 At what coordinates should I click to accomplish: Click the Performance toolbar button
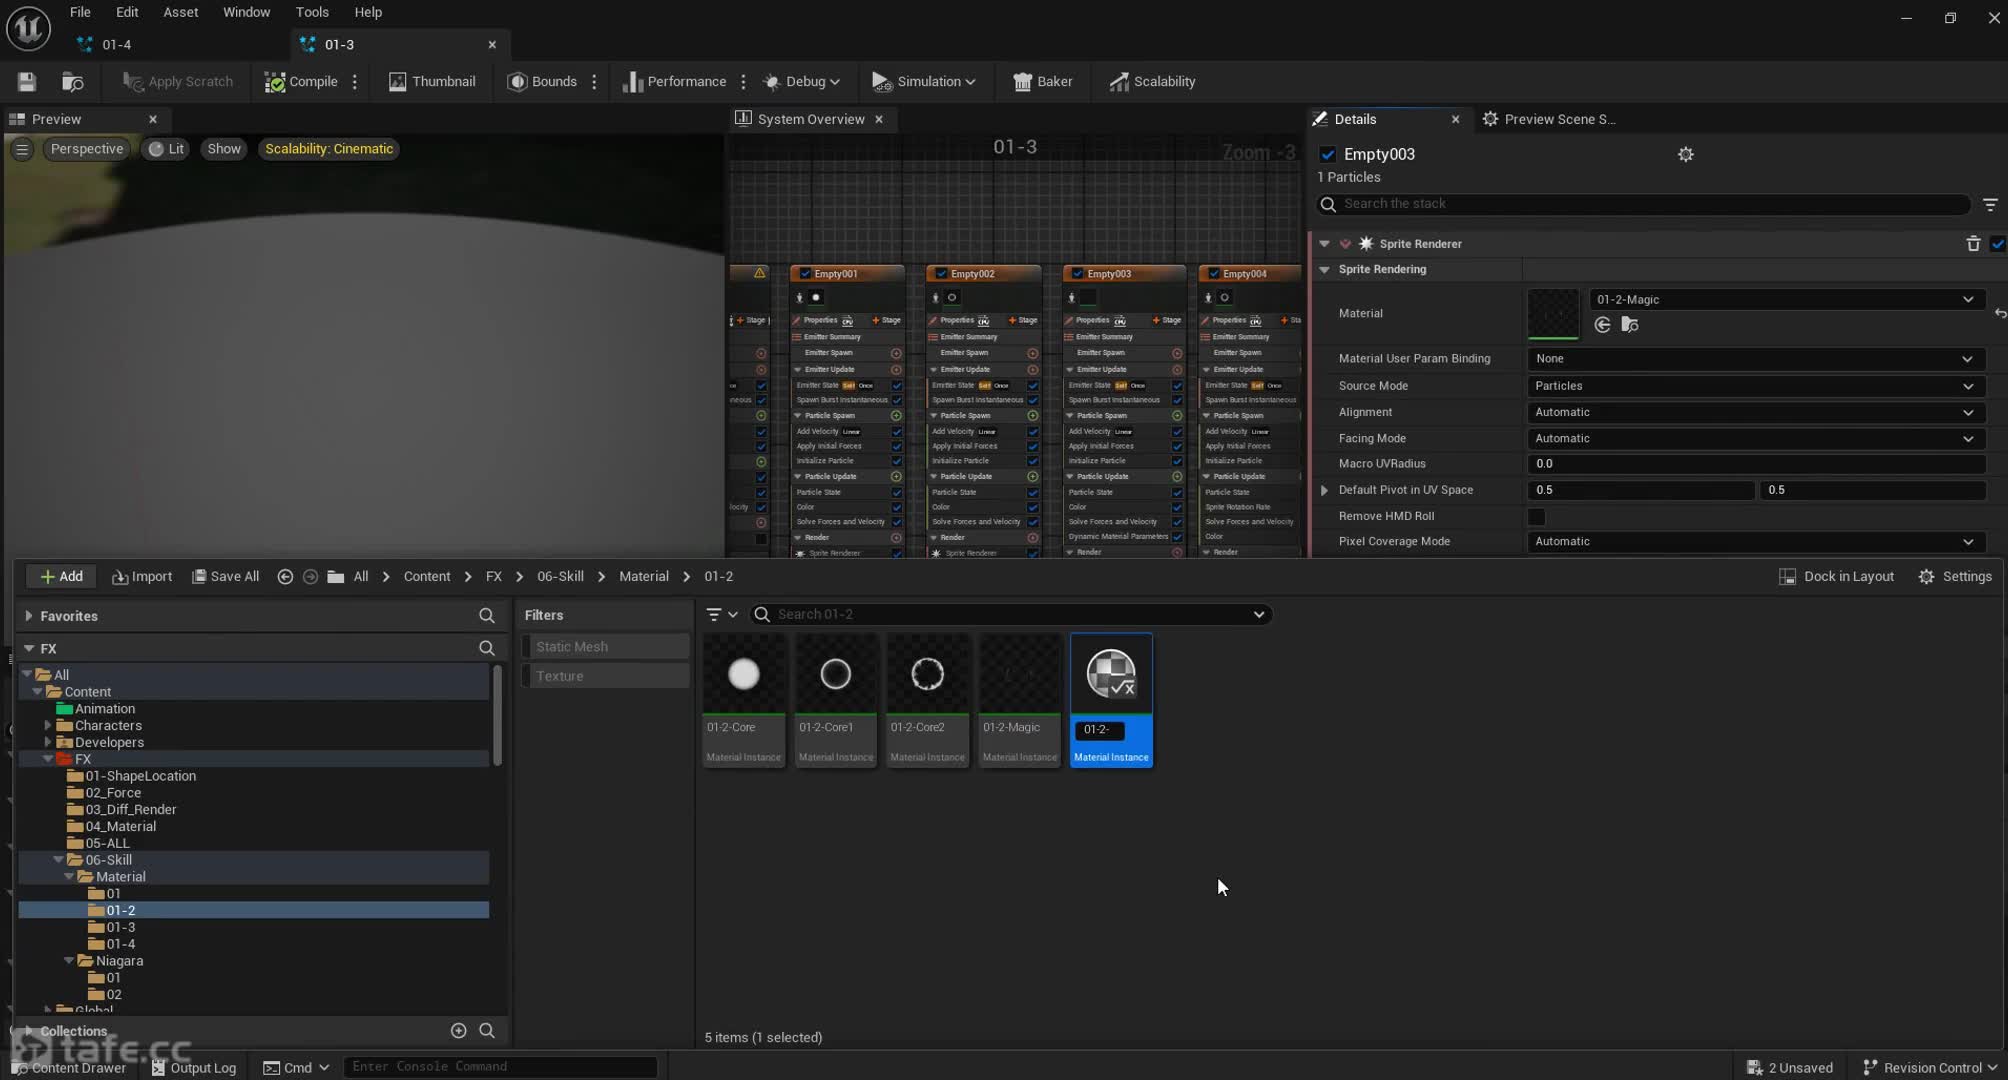tap(674, 82)
